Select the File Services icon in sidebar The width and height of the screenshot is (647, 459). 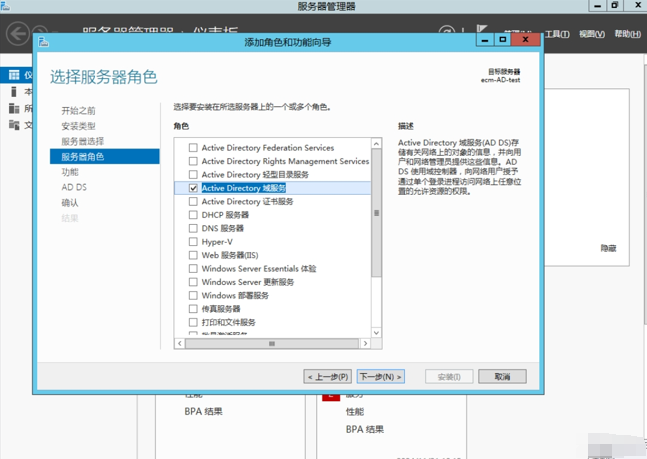14,124
